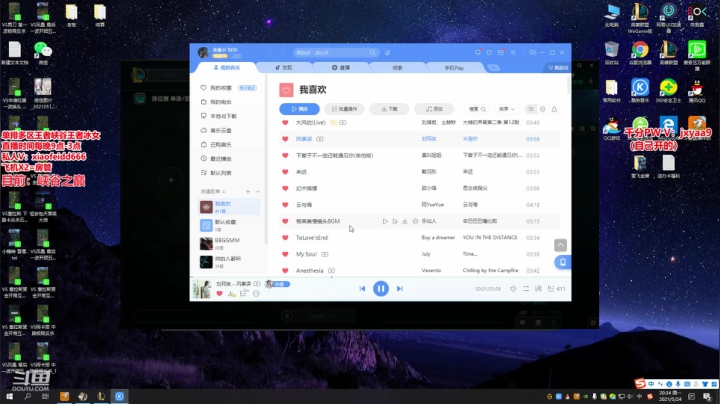Click the playback progress bar above player controls
The width and height of the screenshot is (720, 404).
(x=381, y=277)
